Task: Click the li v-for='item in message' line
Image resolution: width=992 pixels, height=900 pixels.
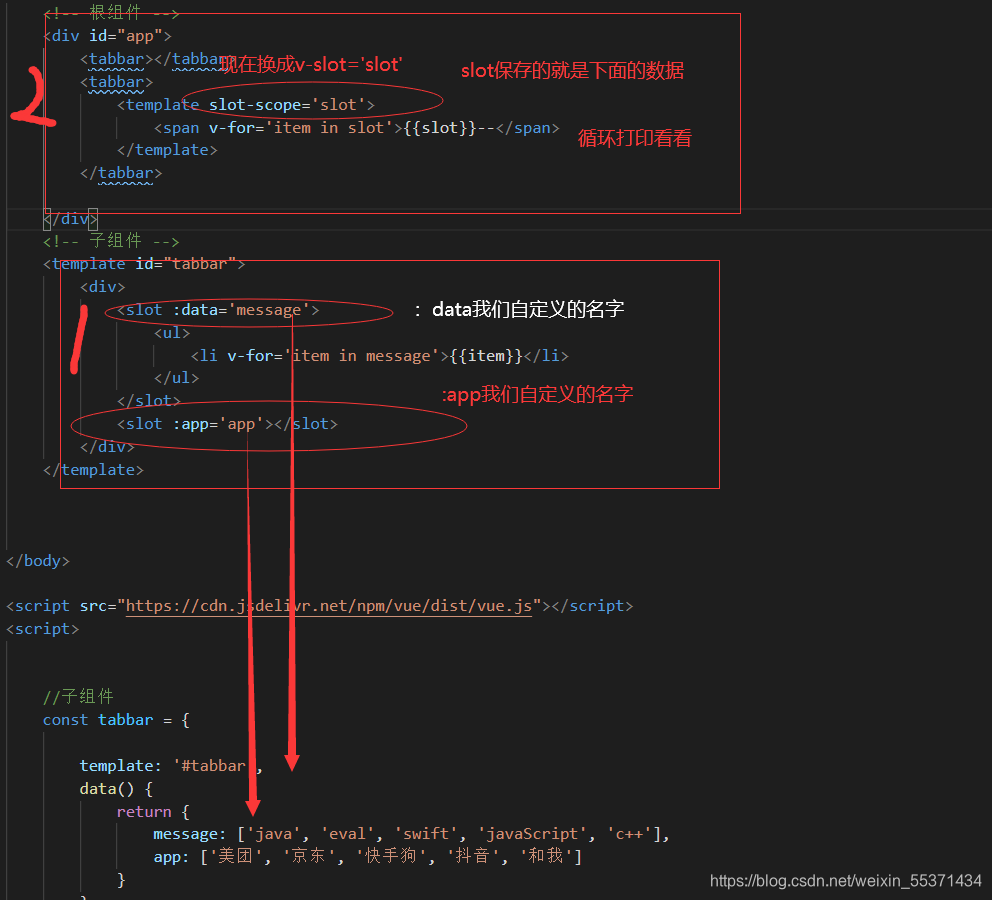Action: (x=380, y=355)
